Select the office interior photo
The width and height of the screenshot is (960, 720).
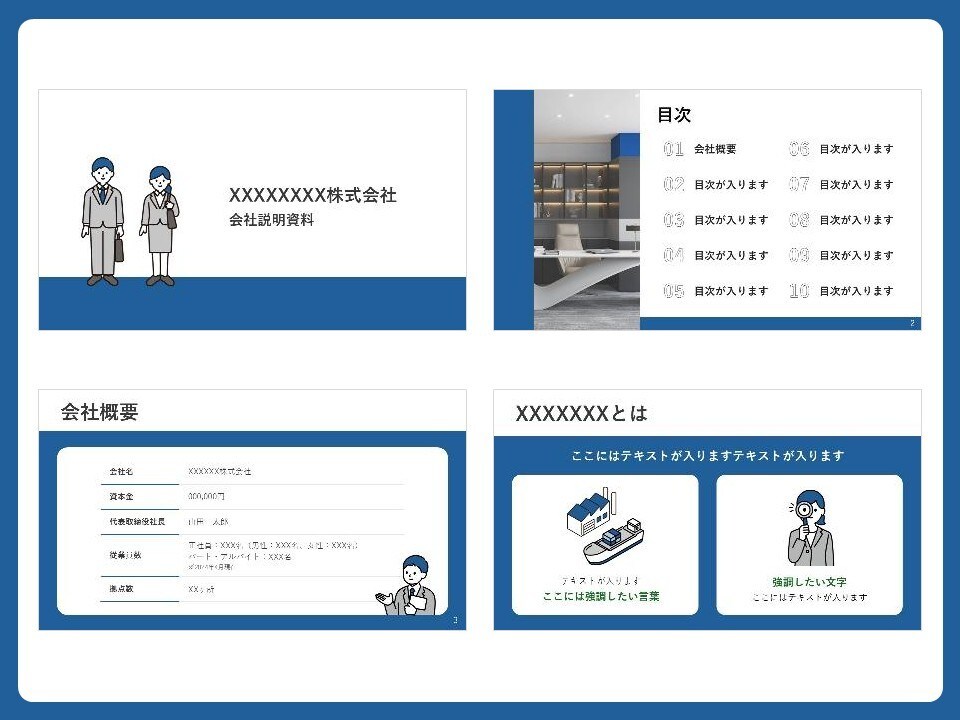[587, 209]
